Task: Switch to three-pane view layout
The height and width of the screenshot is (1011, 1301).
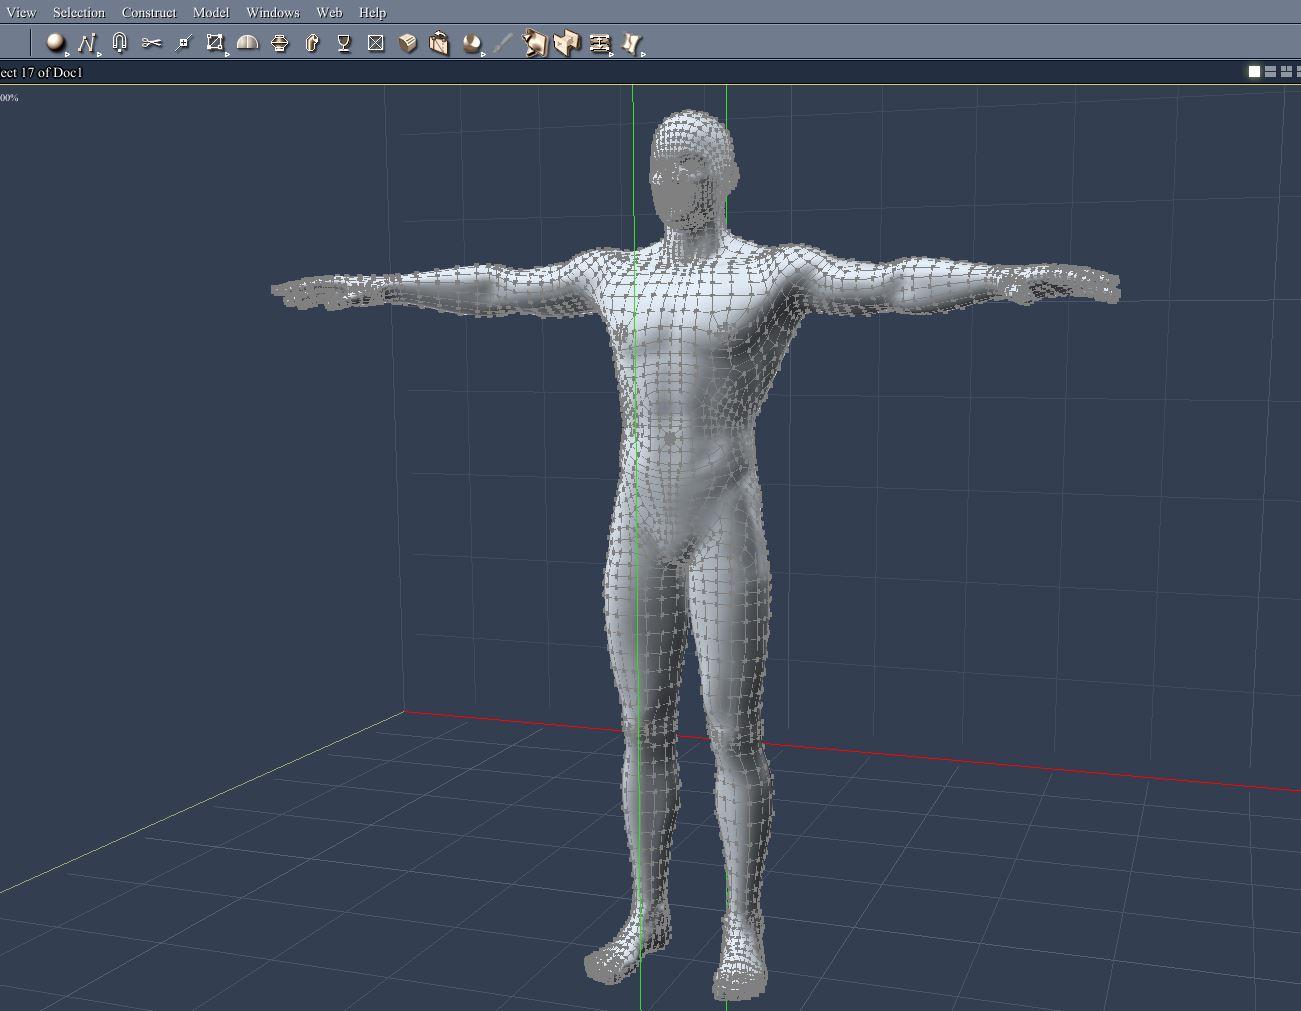Action: click(1286, 72)
